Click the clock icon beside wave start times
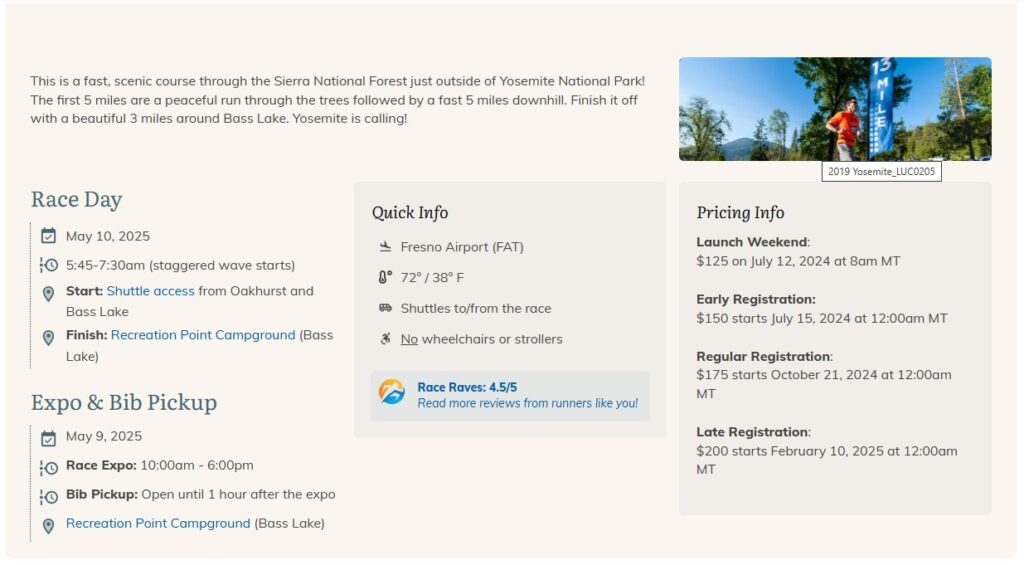The width and height of the screenshot is (1024, 565). (x=48, y=265)
